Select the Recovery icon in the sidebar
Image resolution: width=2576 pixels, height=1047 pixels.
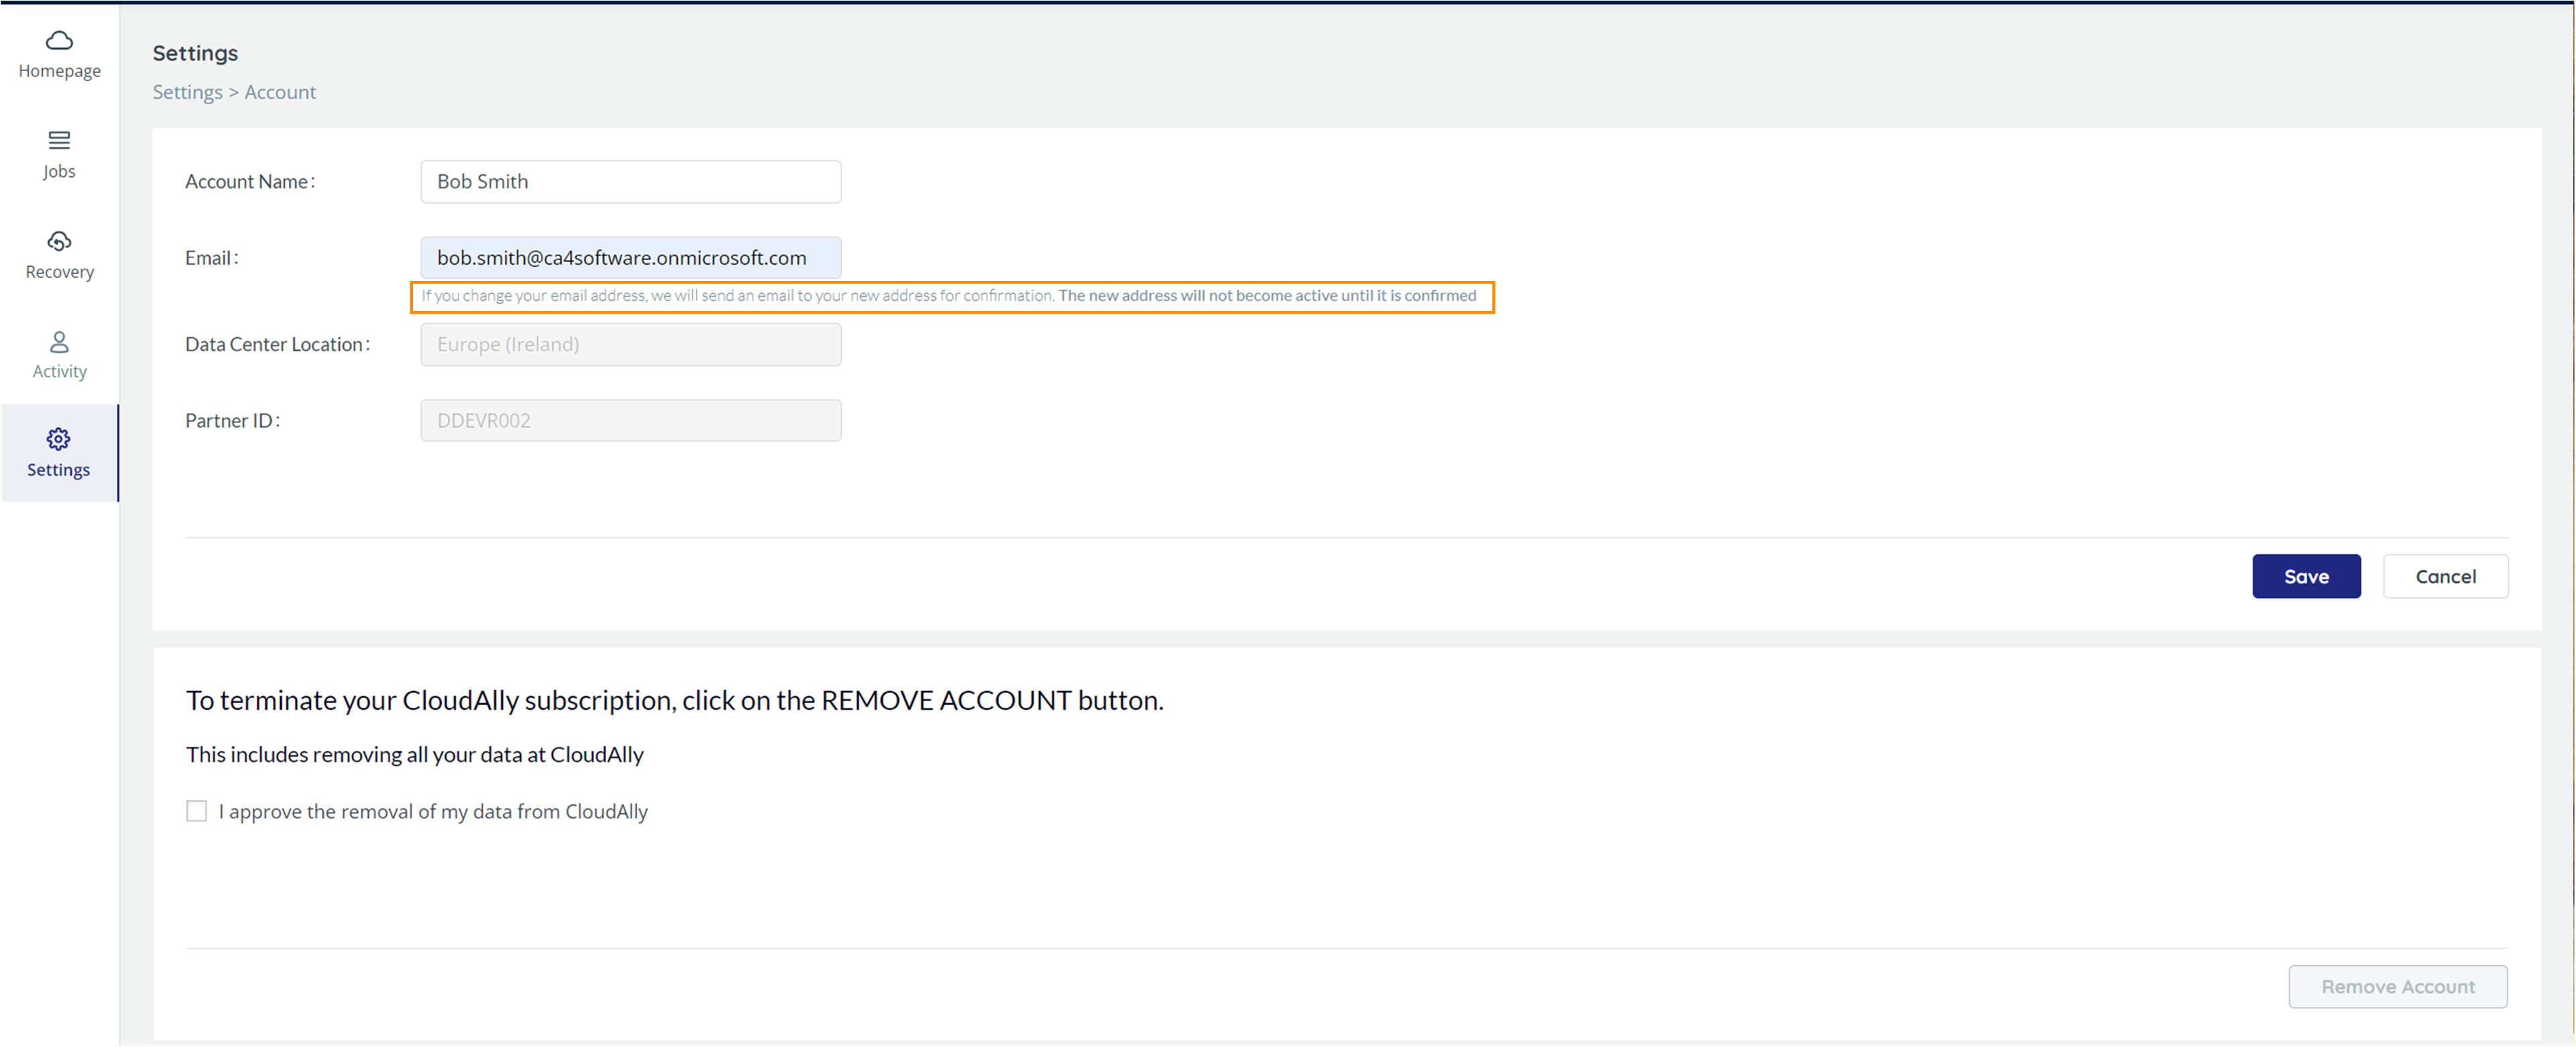coord(59,241)
